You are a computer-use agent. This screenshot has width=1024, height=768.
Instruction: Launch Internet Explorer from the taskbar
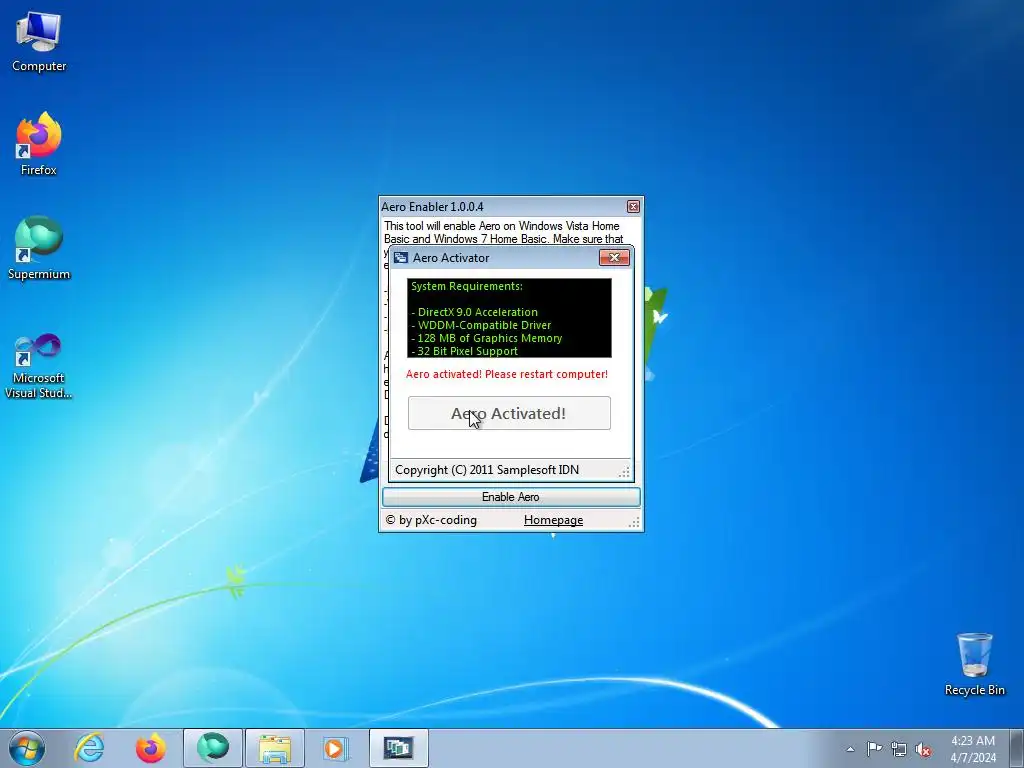89,748
